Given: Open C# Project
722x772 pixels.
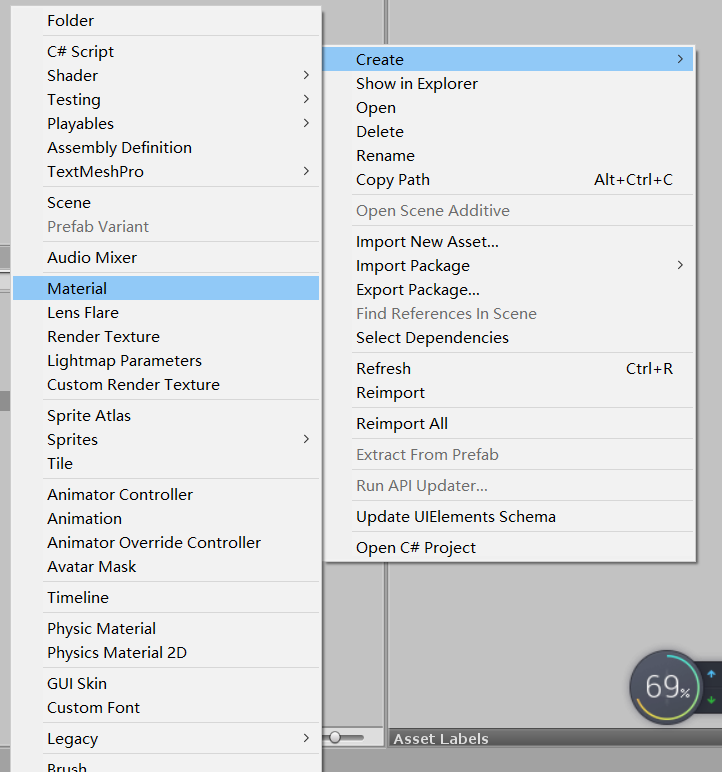Looking at the screenshot, I should [509, 548].
